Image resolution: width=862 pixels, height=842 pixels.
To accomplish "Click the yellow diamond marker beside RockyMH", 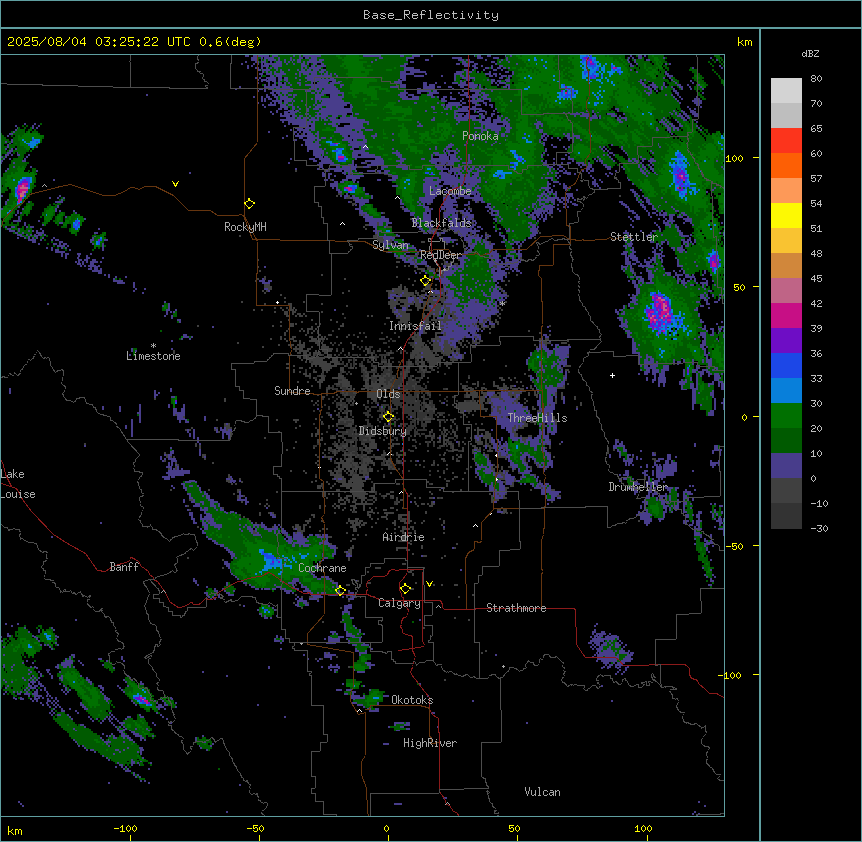I will pyautogui.click(x=250, y=204).
